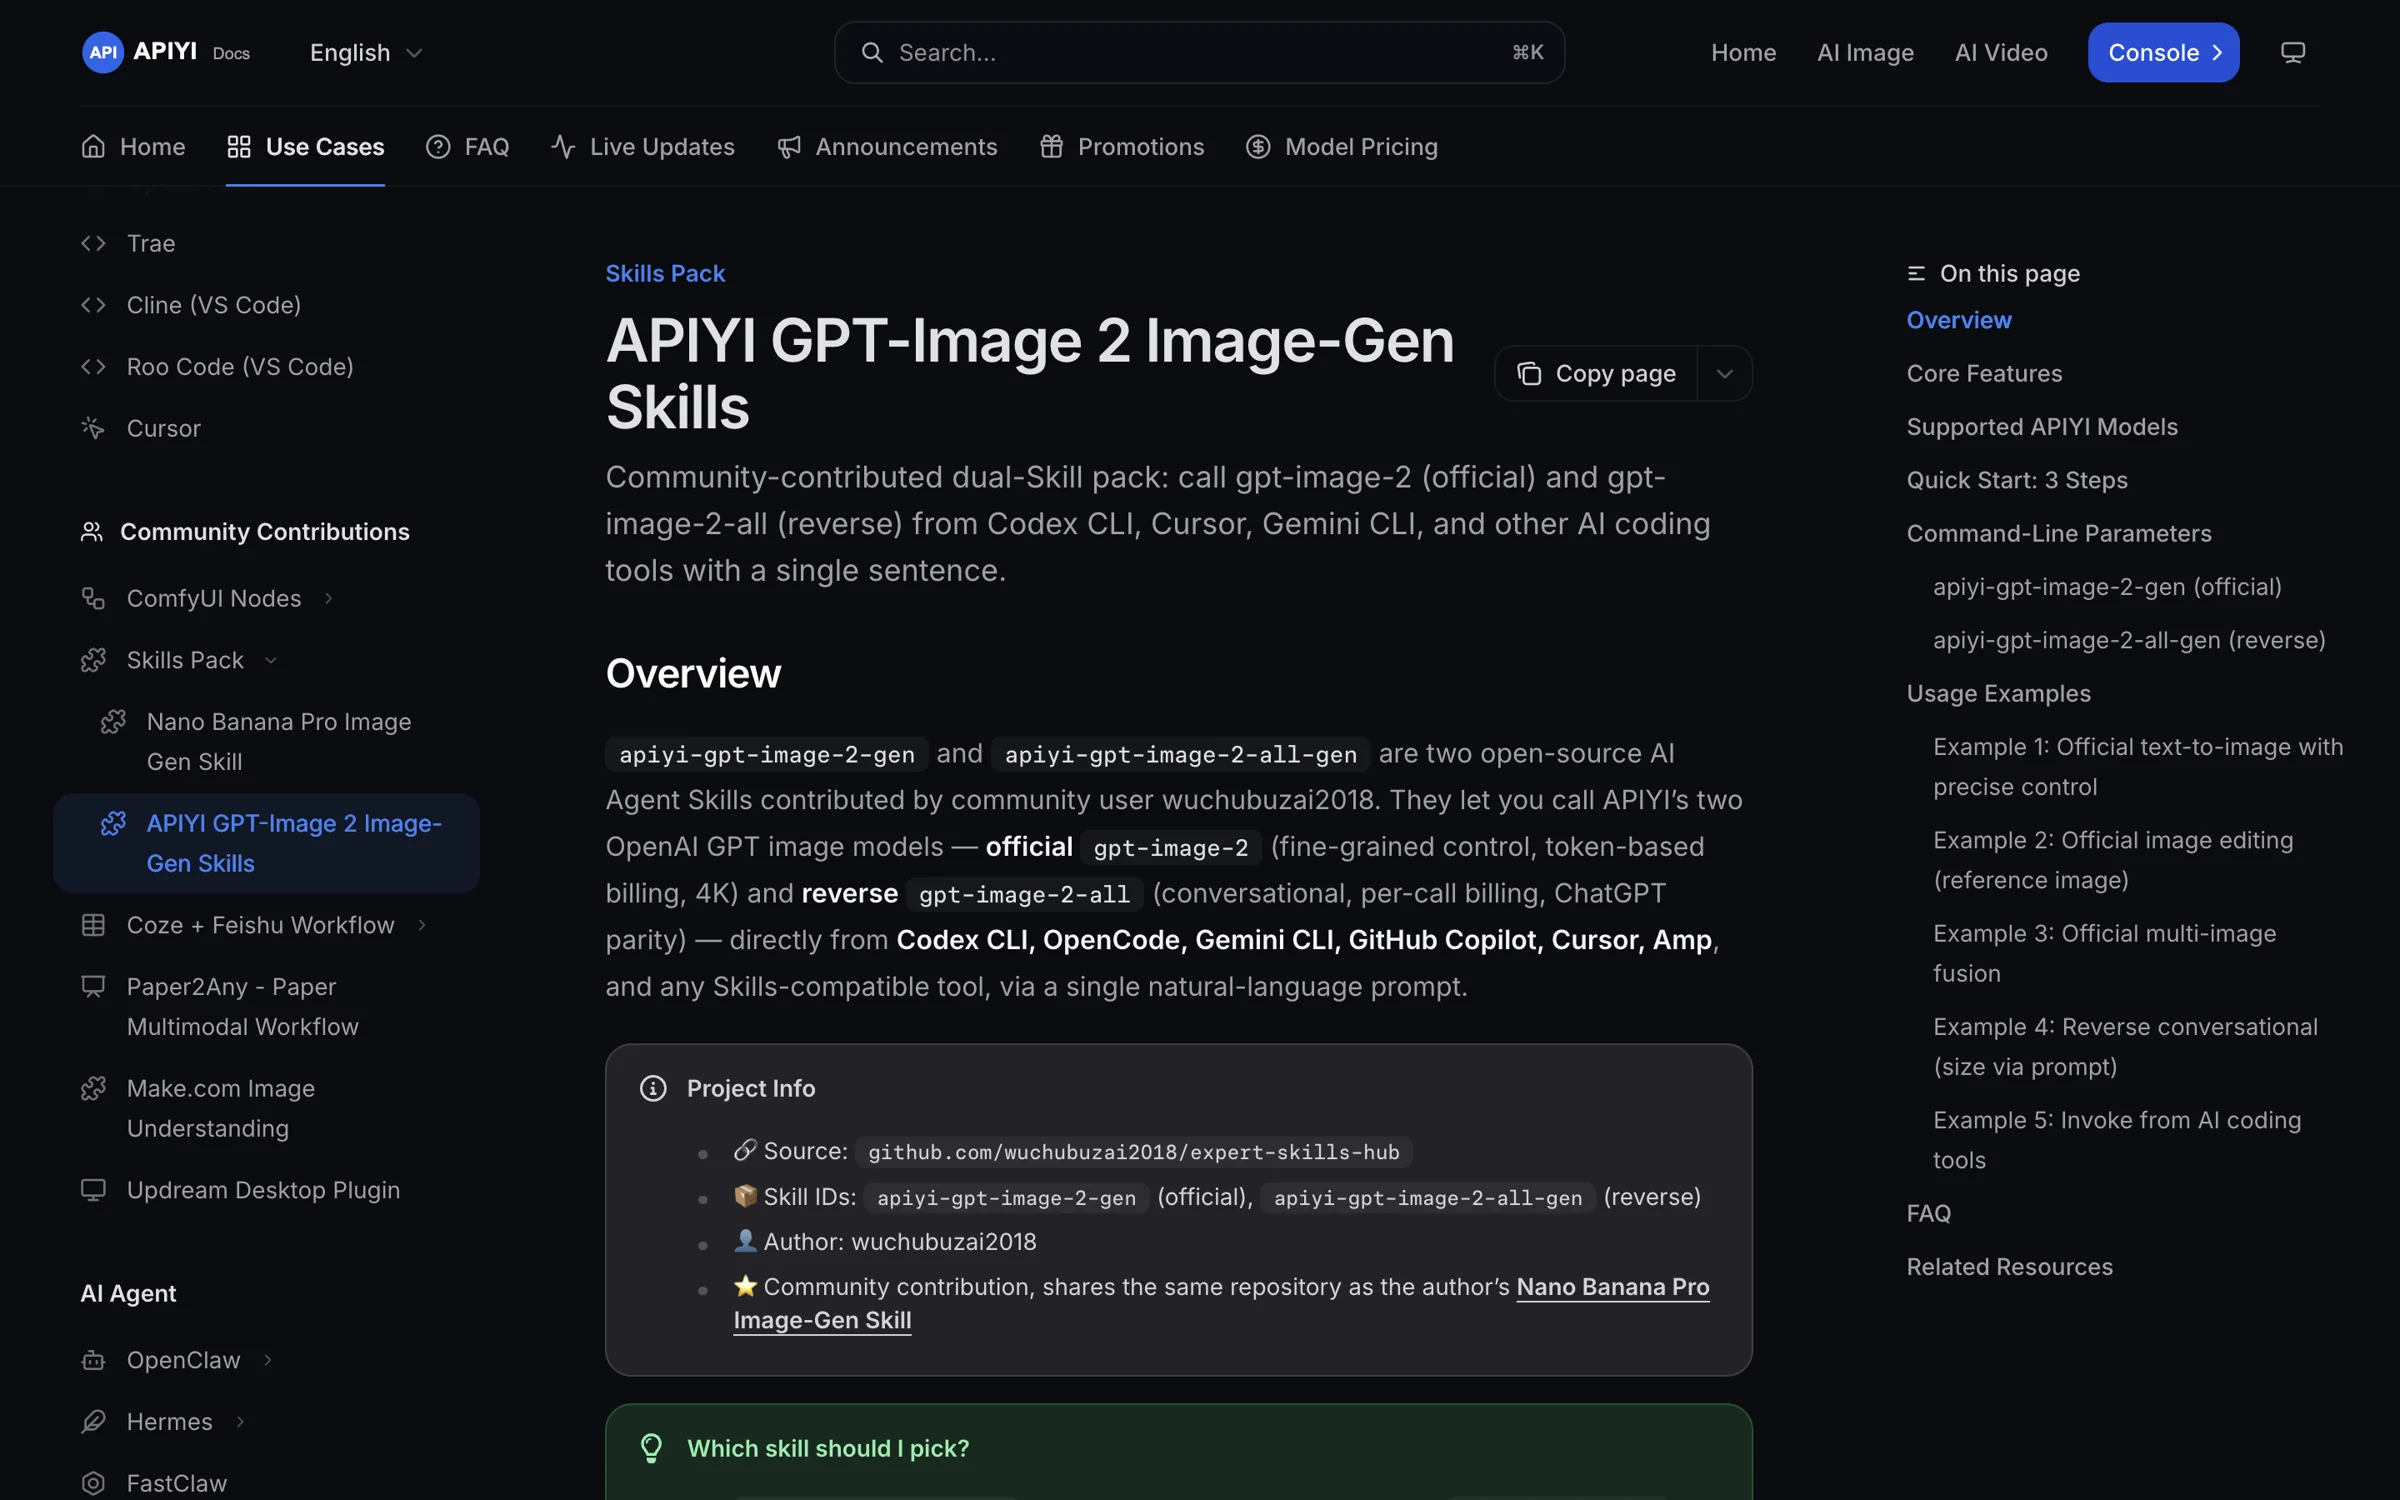The image size is (2400, 1500).
Task: Click the Coze + Feishu Workflow table icon
Action: pos(93,925)
